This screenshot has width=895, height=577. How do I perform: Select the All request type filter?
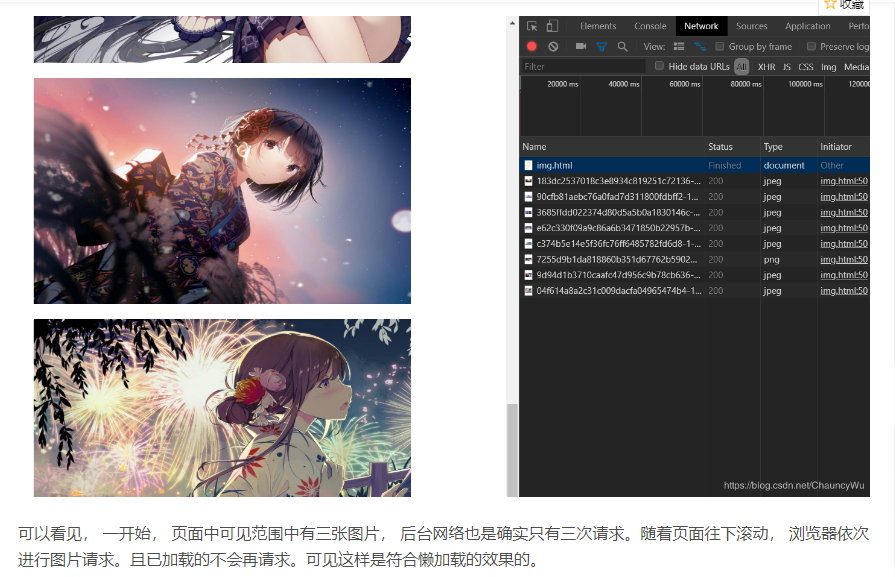pos(741,67)
